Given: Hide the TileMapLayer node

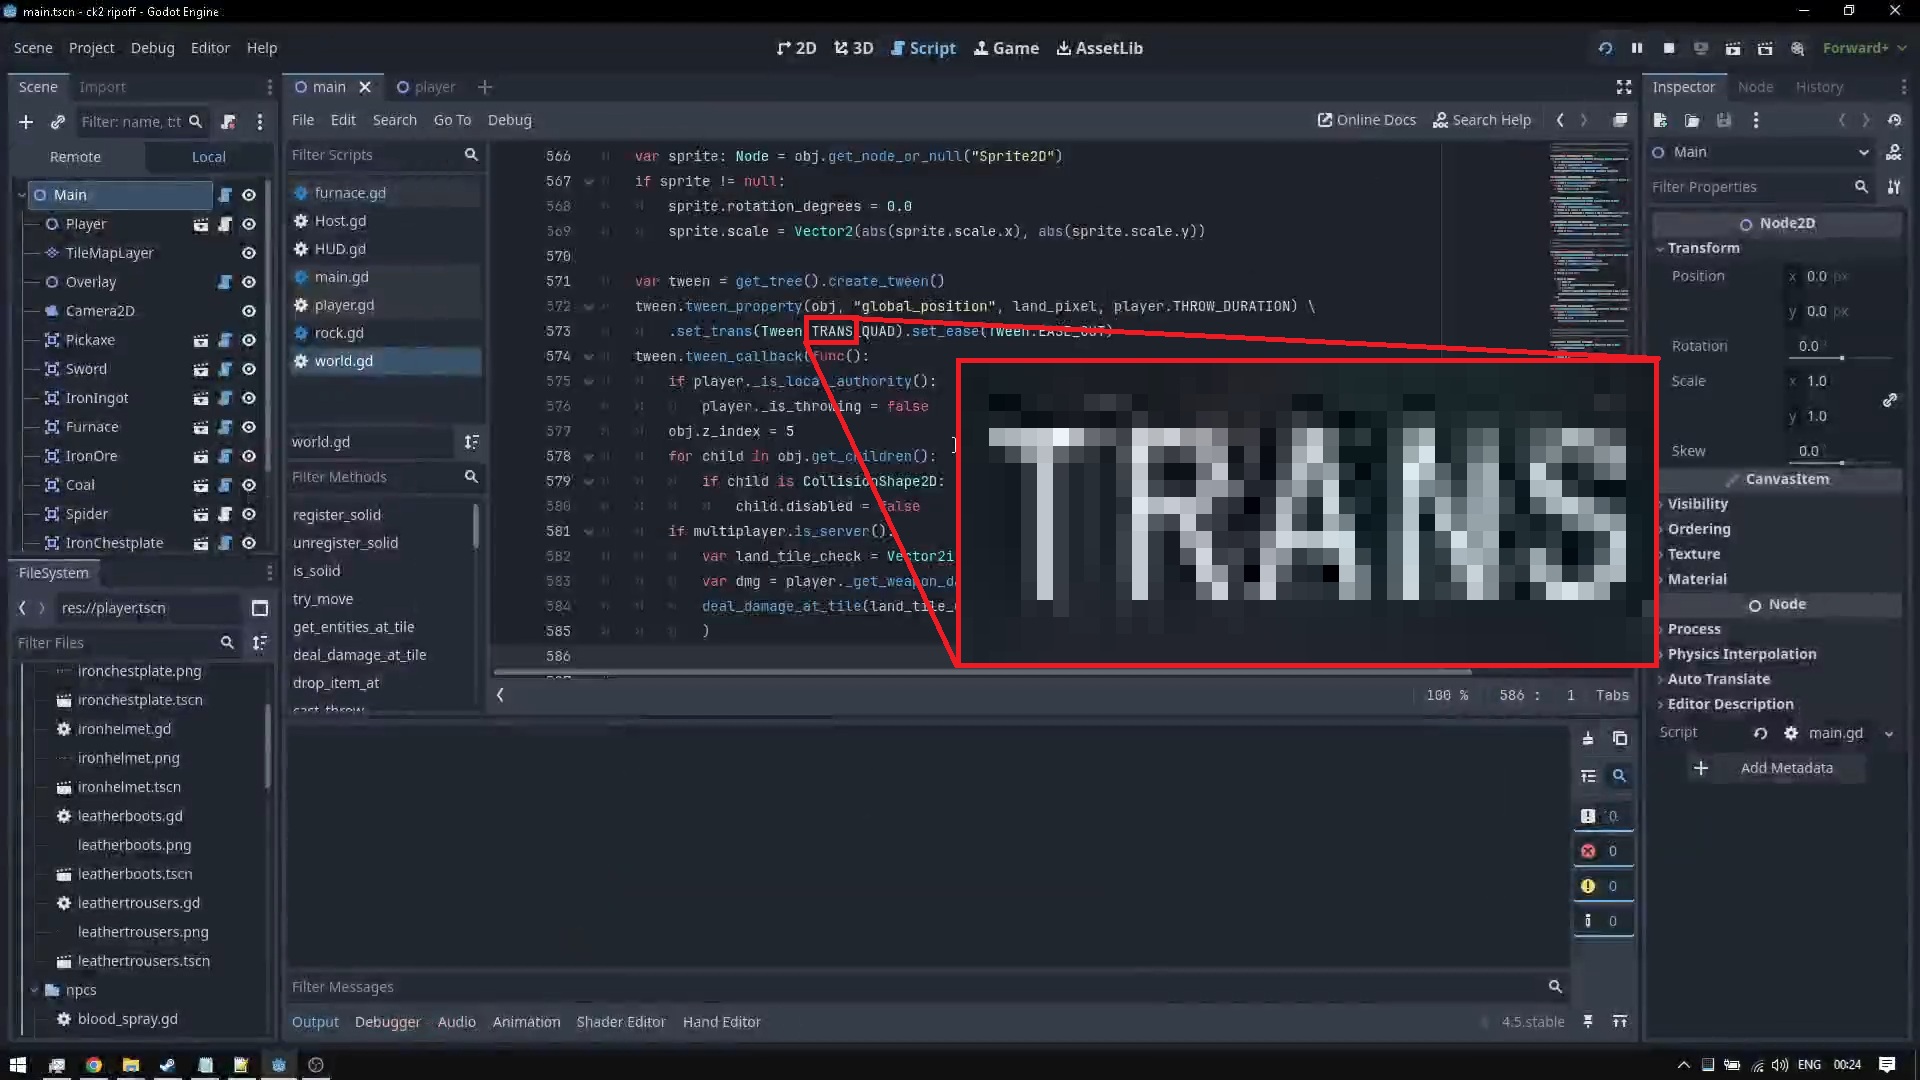Looking at the screenshot, I should (x=249, y=253).
